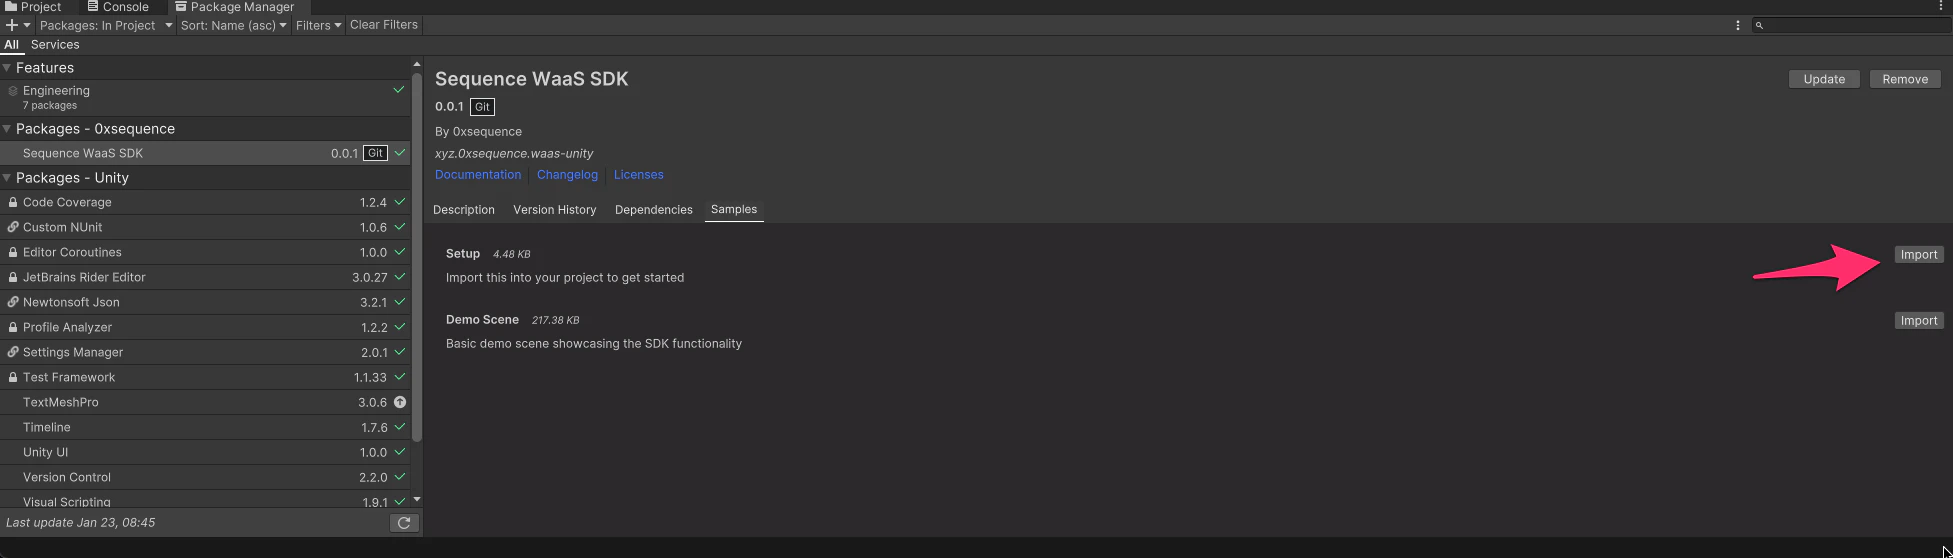Select the Samples tab

click(734, 210)
